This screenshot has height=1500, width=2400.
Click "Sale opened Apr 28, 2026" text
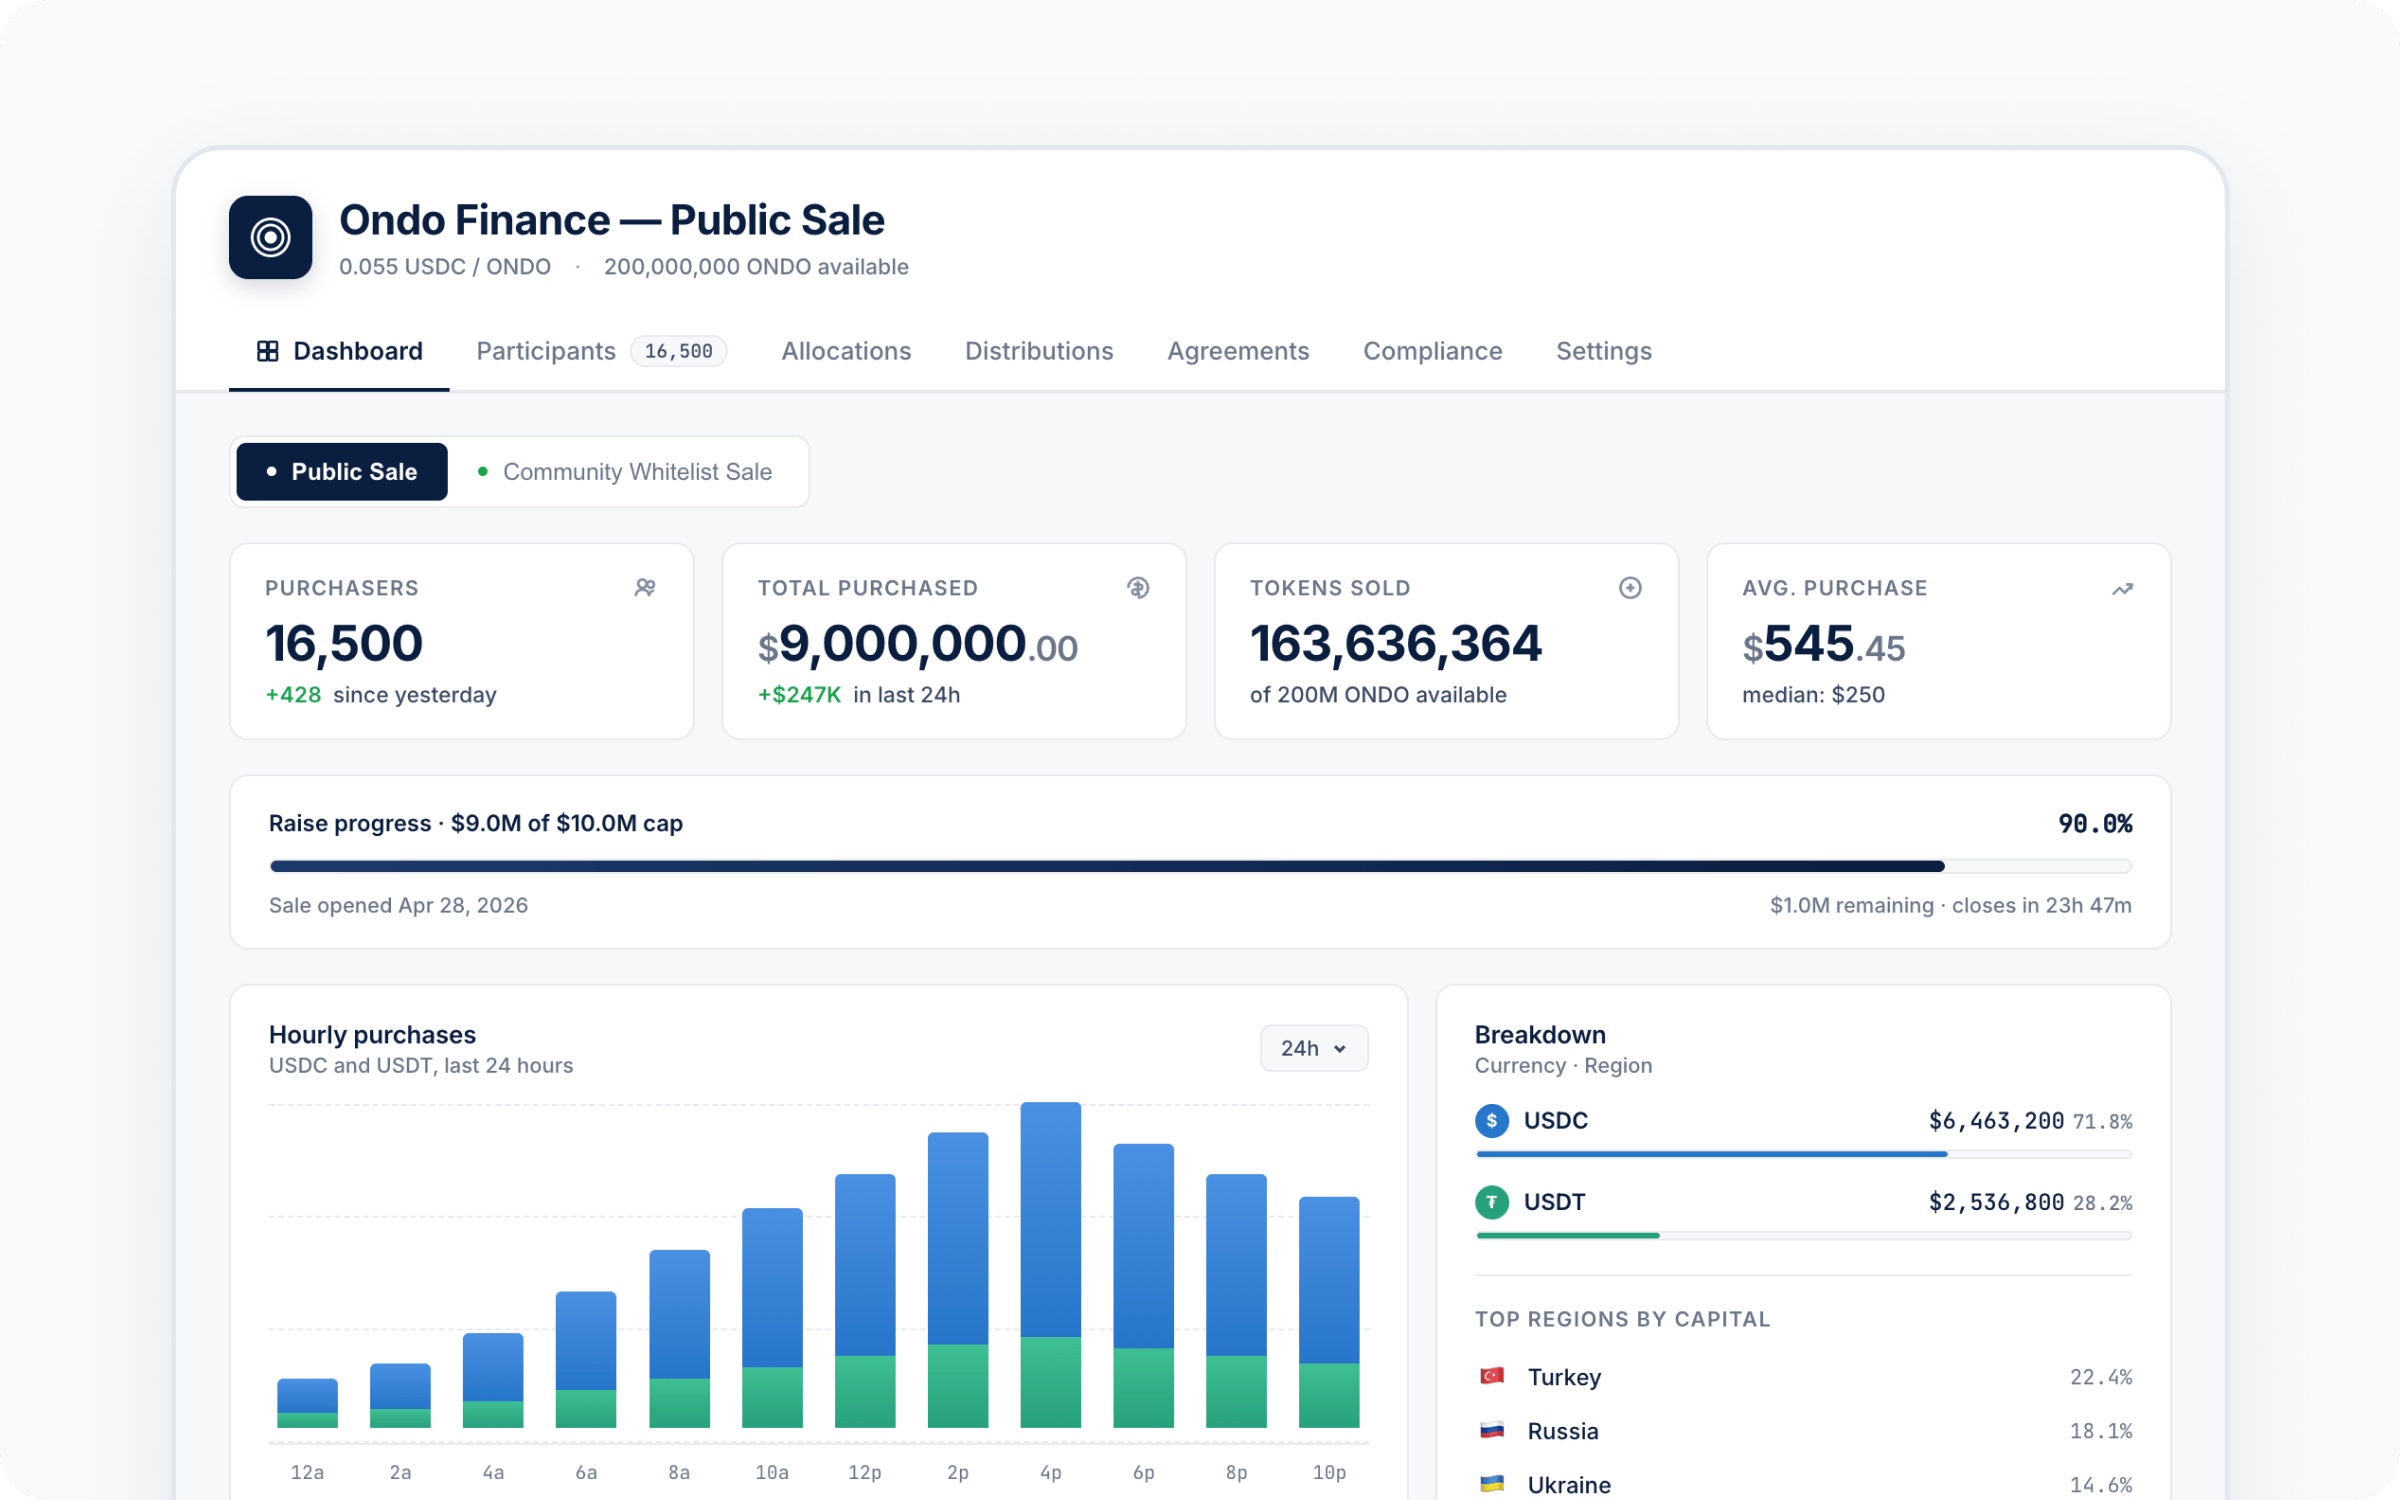(398, 905)
